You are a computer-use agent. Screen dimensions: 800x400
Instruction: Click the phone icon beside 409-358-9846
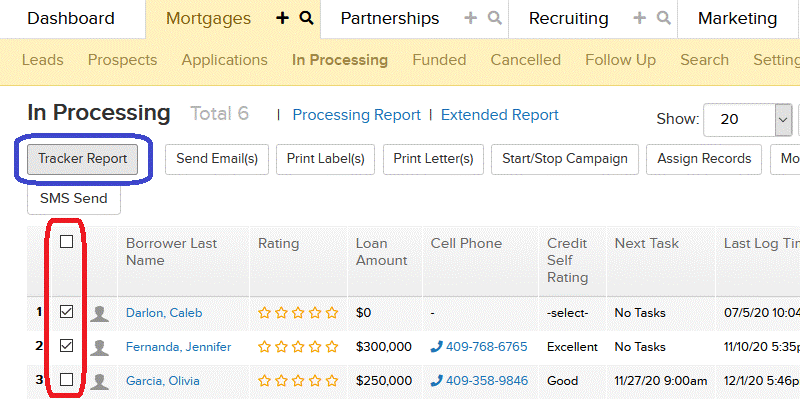coord(437,381)
